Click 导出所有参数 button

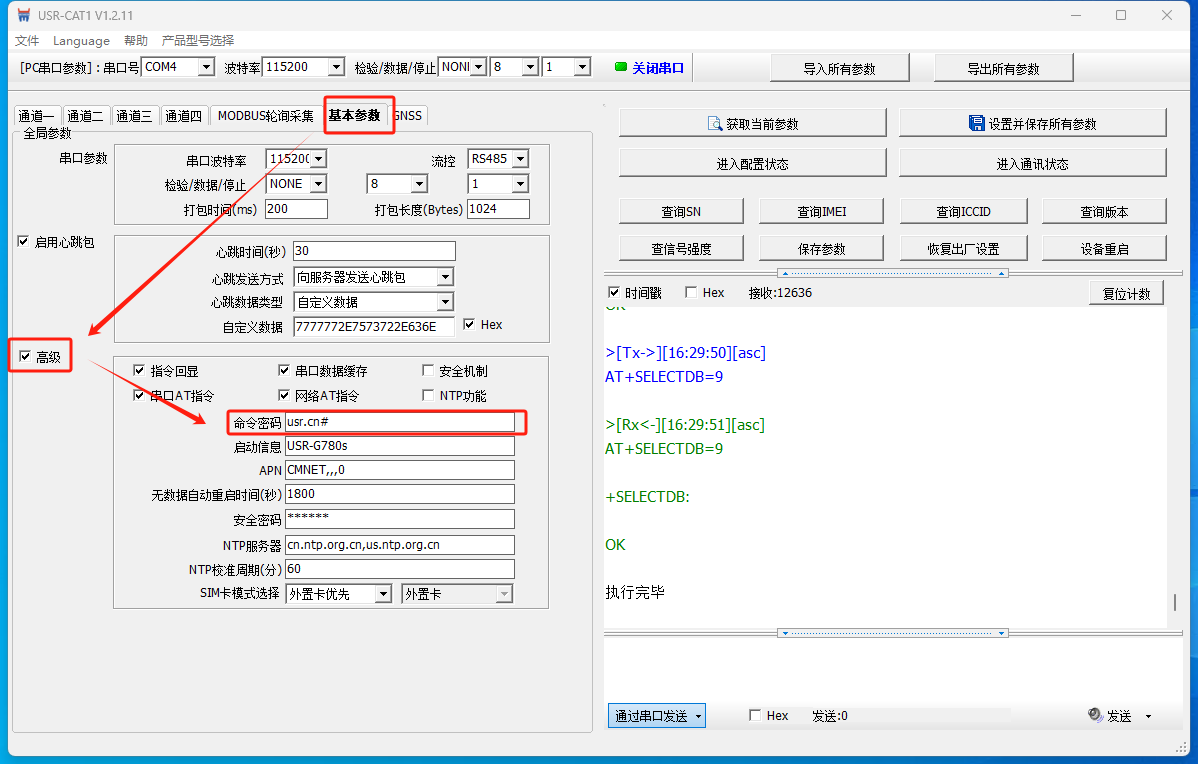pos(1004,68)
